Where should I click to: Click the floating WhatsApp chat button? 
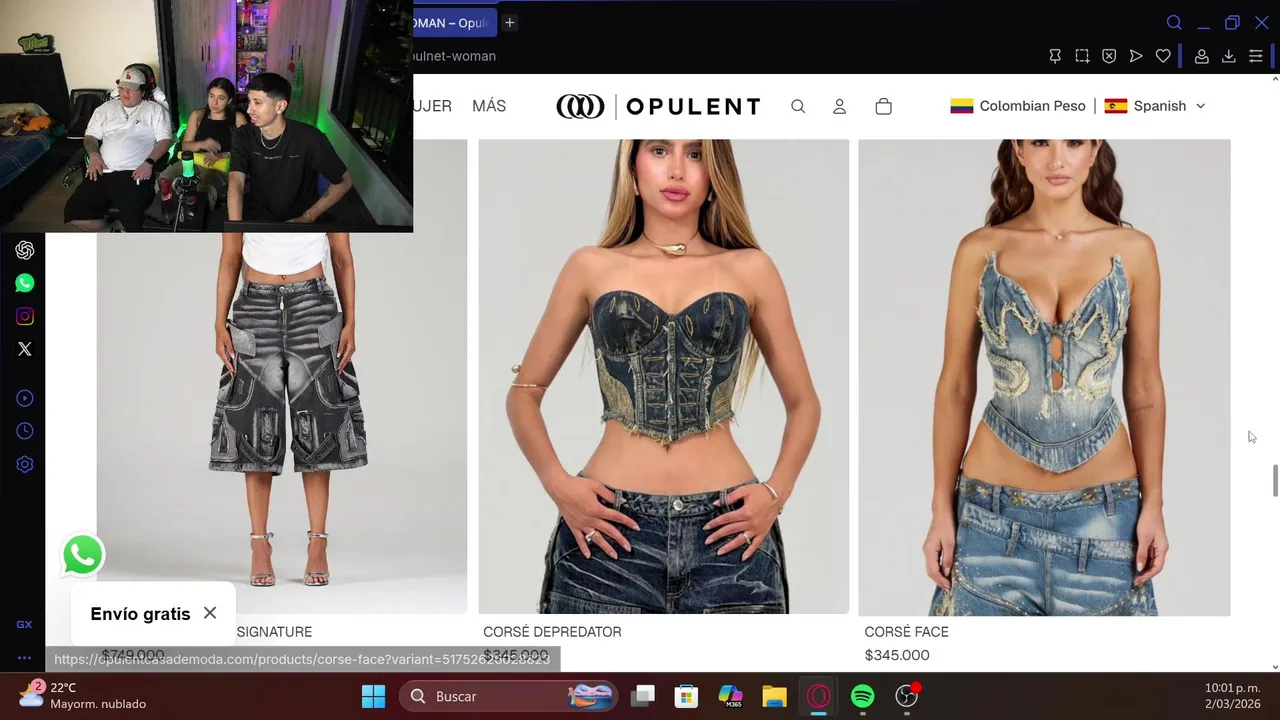click(x=83, y=555)
